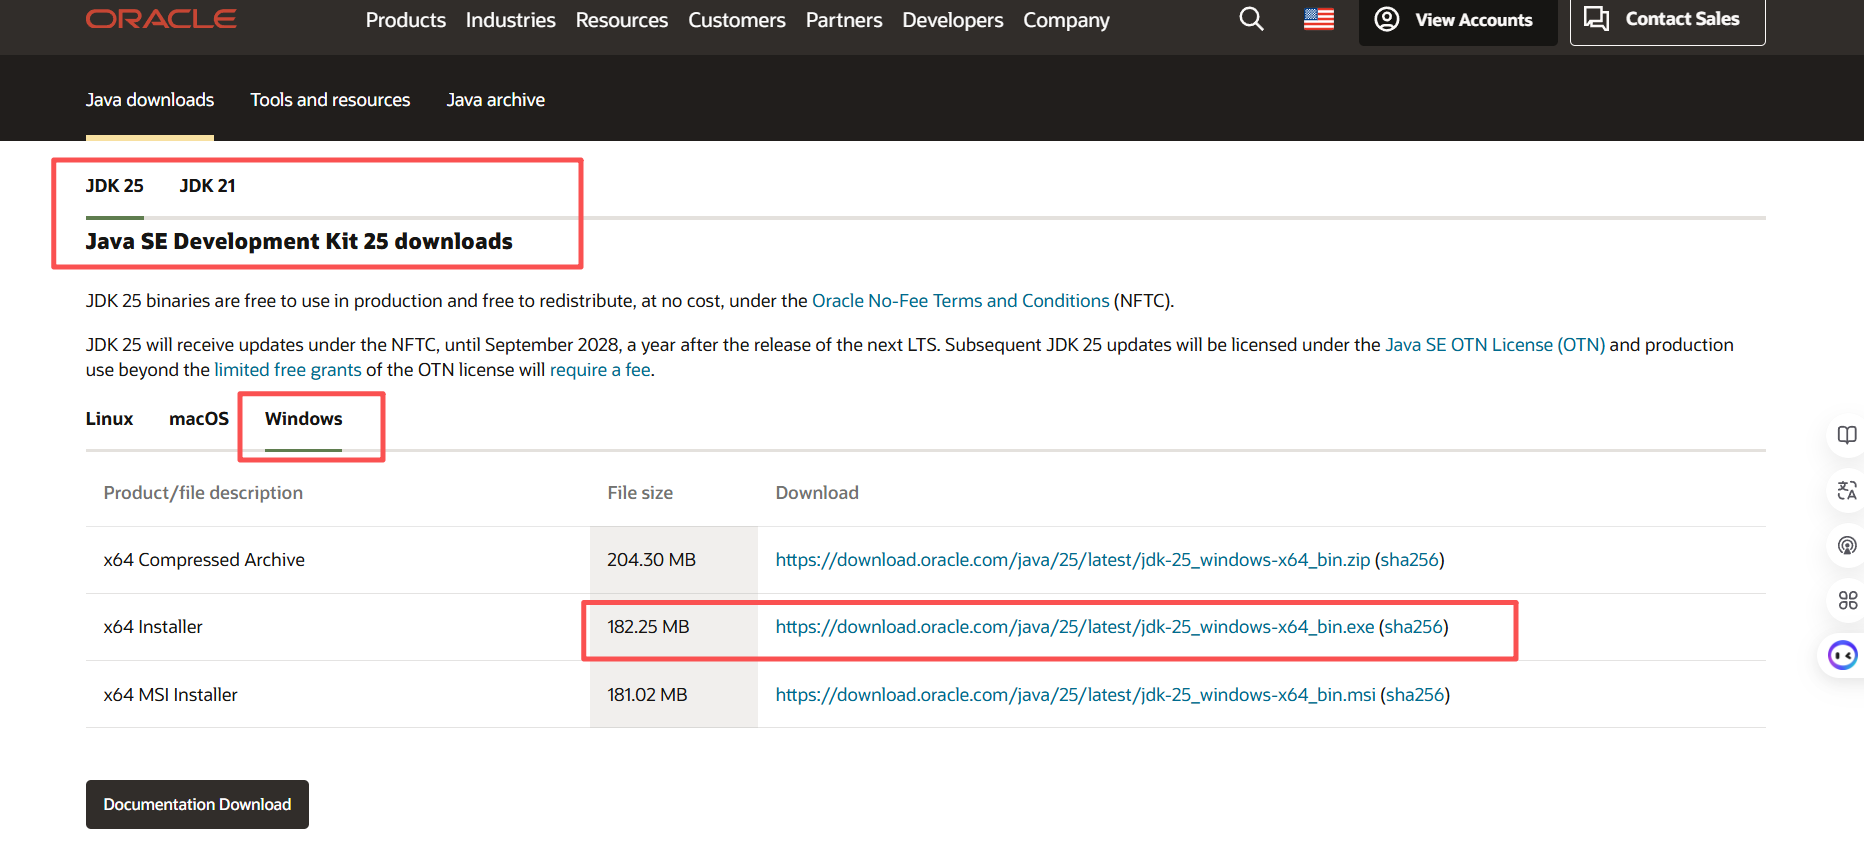Download the windows-x64_bin.exe installer link
This screenshot has height=850, width=1864.
(x=1075, y=627)
